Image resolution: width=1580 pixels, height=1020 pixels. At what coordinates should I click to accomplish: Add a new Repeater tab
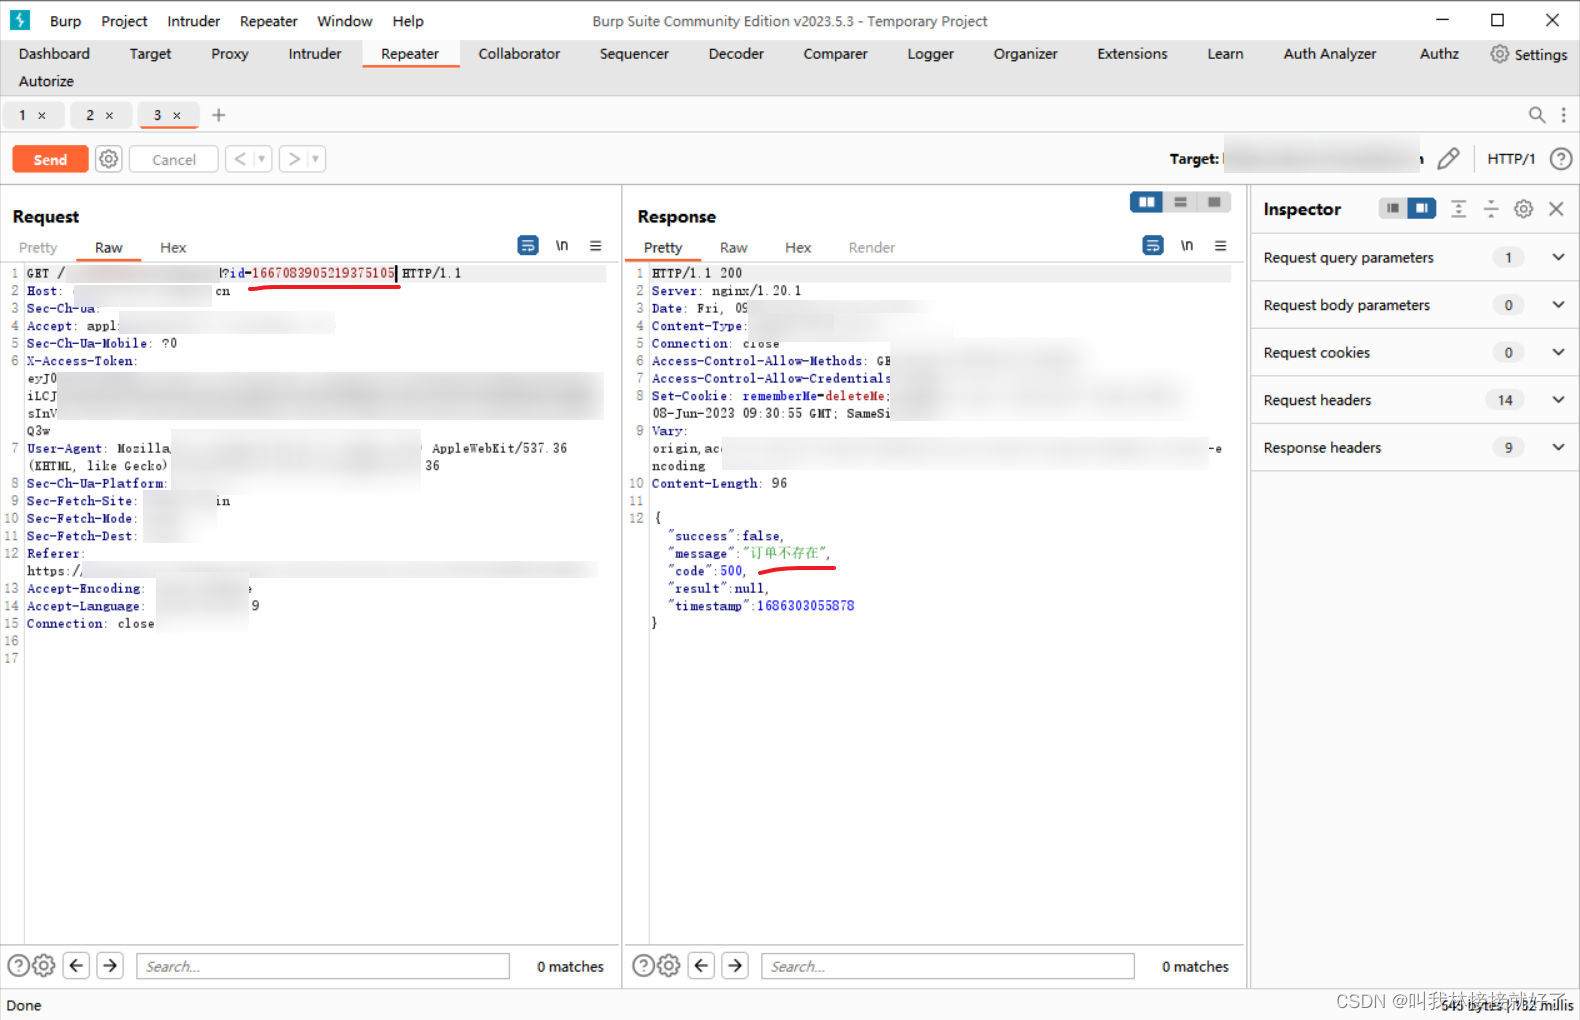[x=219, y=115]
